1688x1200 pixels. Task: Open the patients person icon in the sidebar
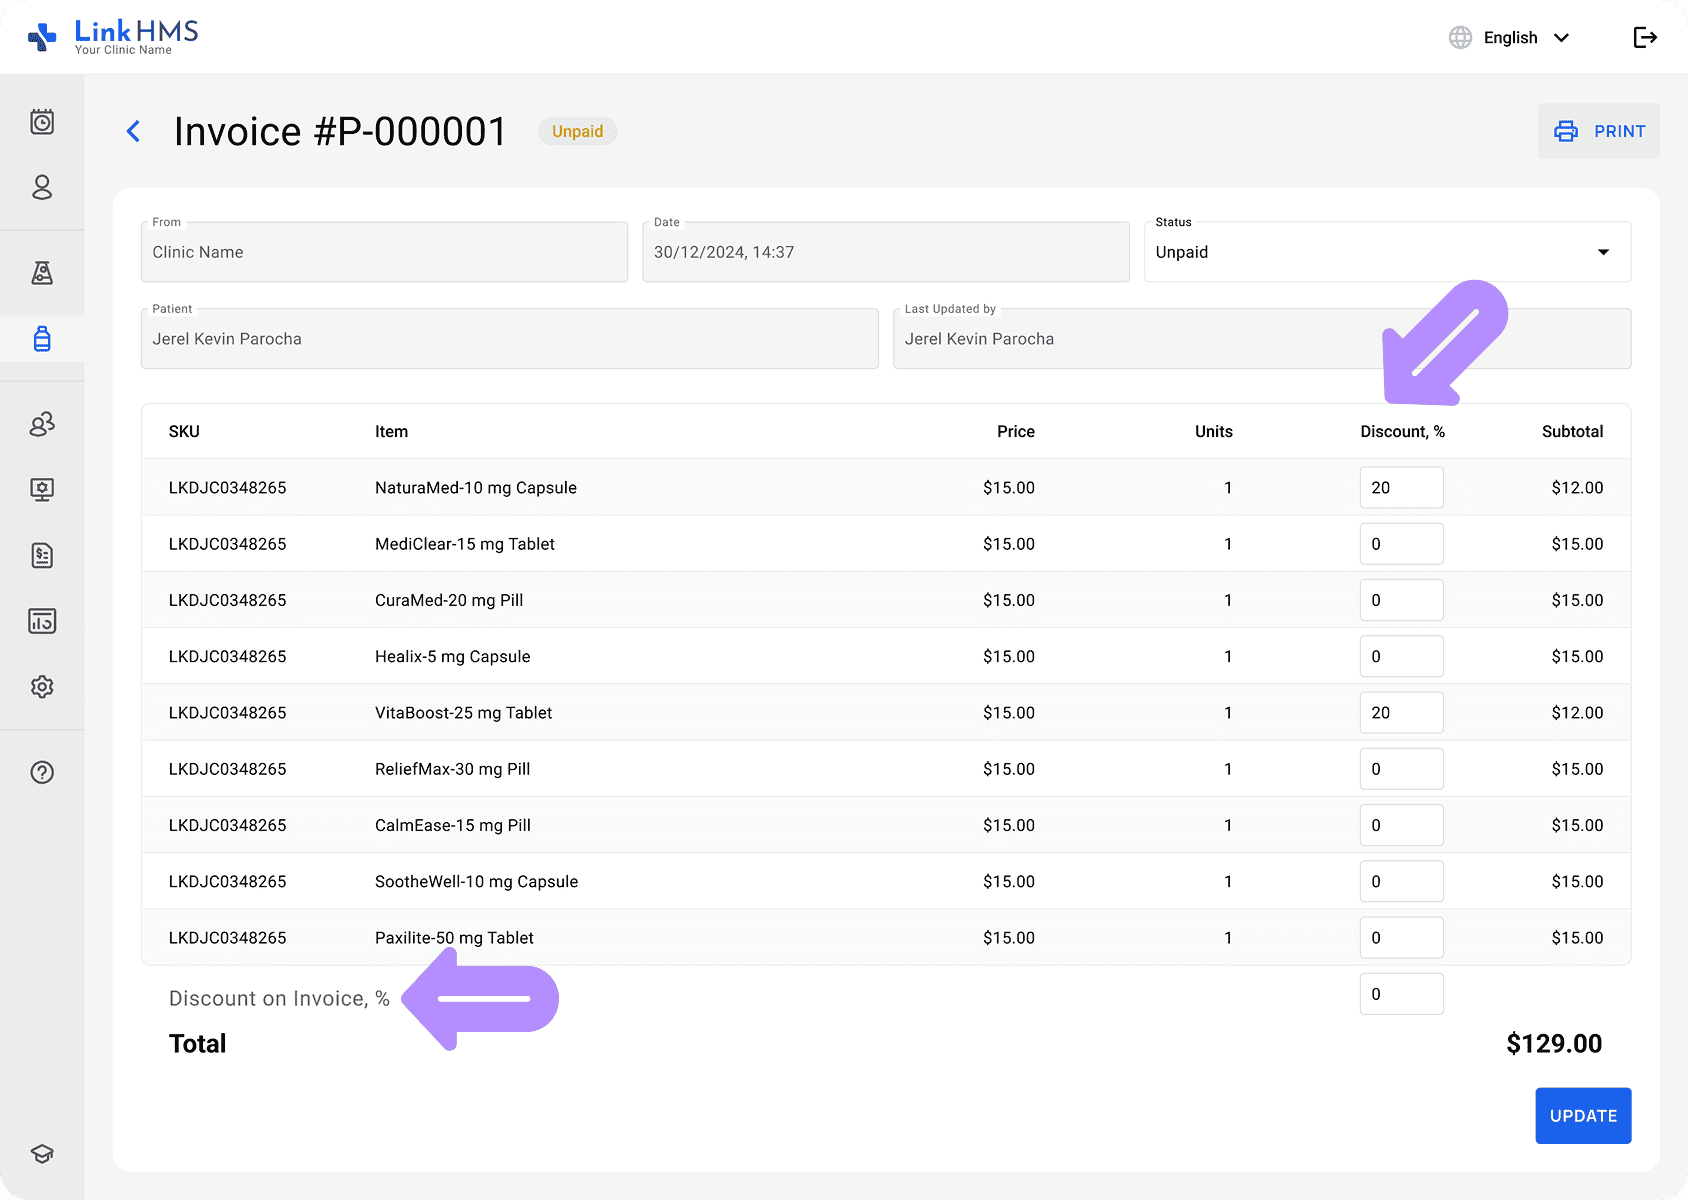pos(42,188)
